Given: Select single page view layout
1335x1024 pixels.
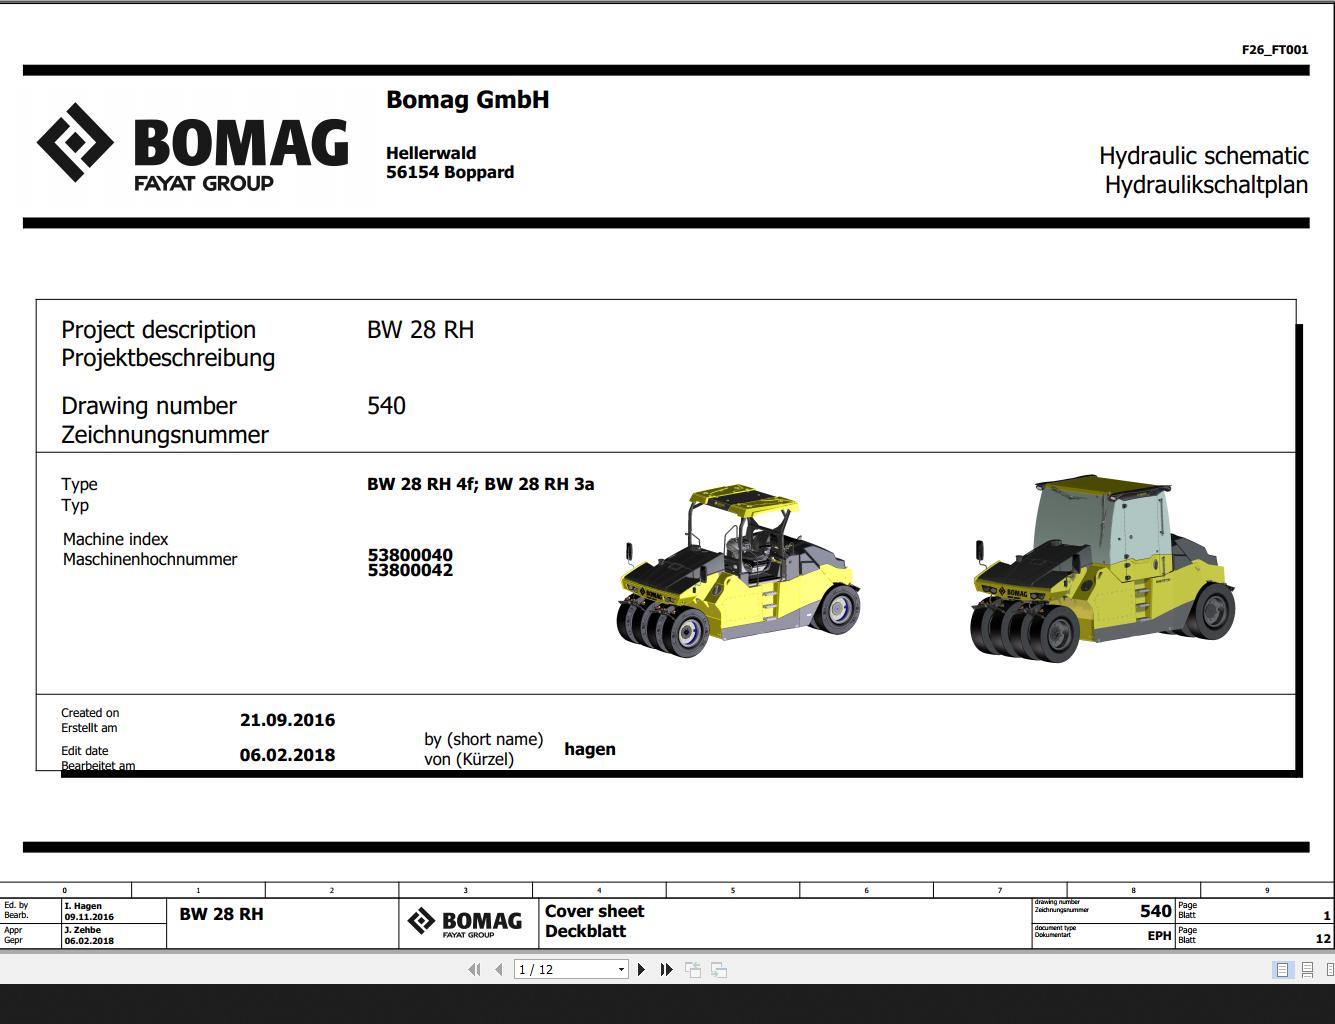Looking at the screenshot, I should pos(1282,970).
